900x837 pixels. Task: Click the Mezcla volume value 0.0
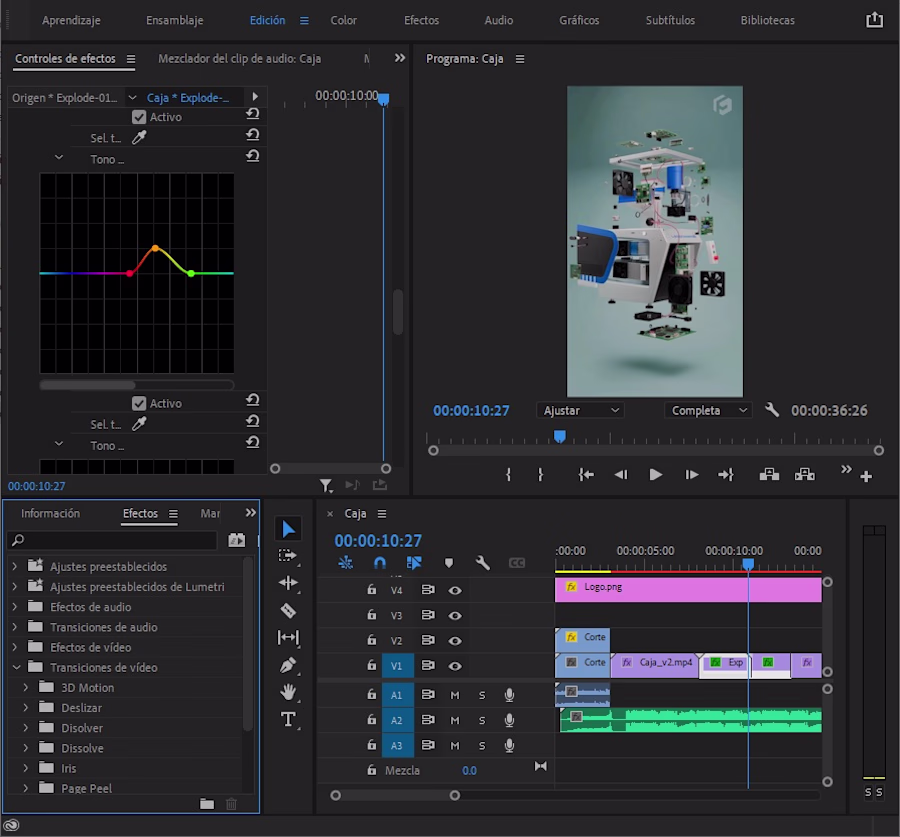469,770
